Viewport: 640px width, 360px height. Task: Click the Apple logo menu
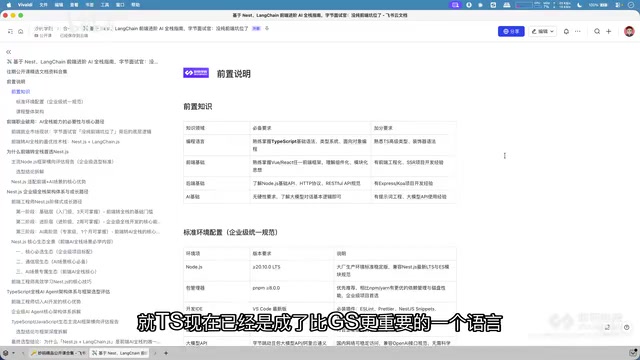point(9,5)
